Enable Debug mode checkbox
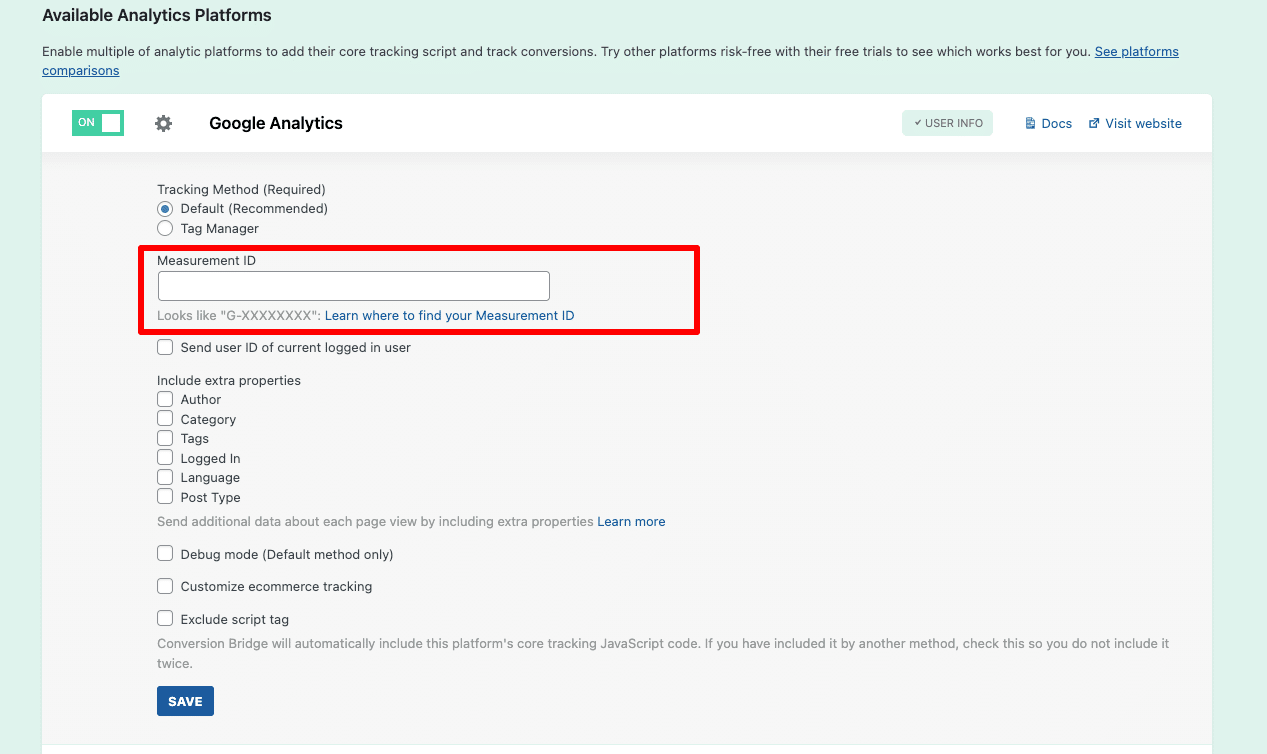The image size is (1267, 754). coord(165,554)
